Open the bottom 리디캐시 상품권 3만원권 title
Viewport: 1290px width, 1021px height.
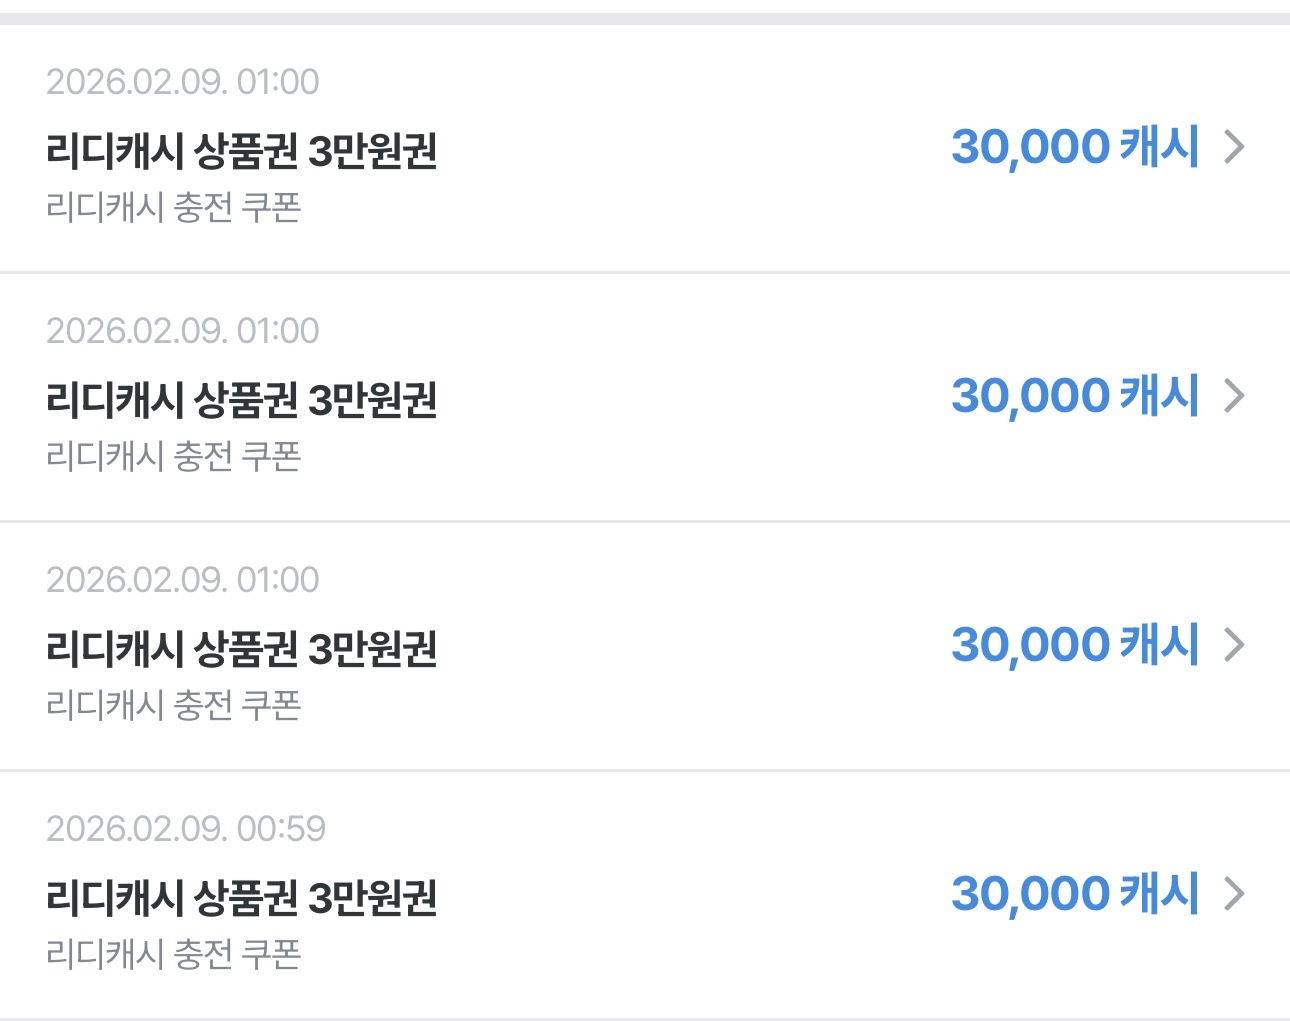pos(242,898)
